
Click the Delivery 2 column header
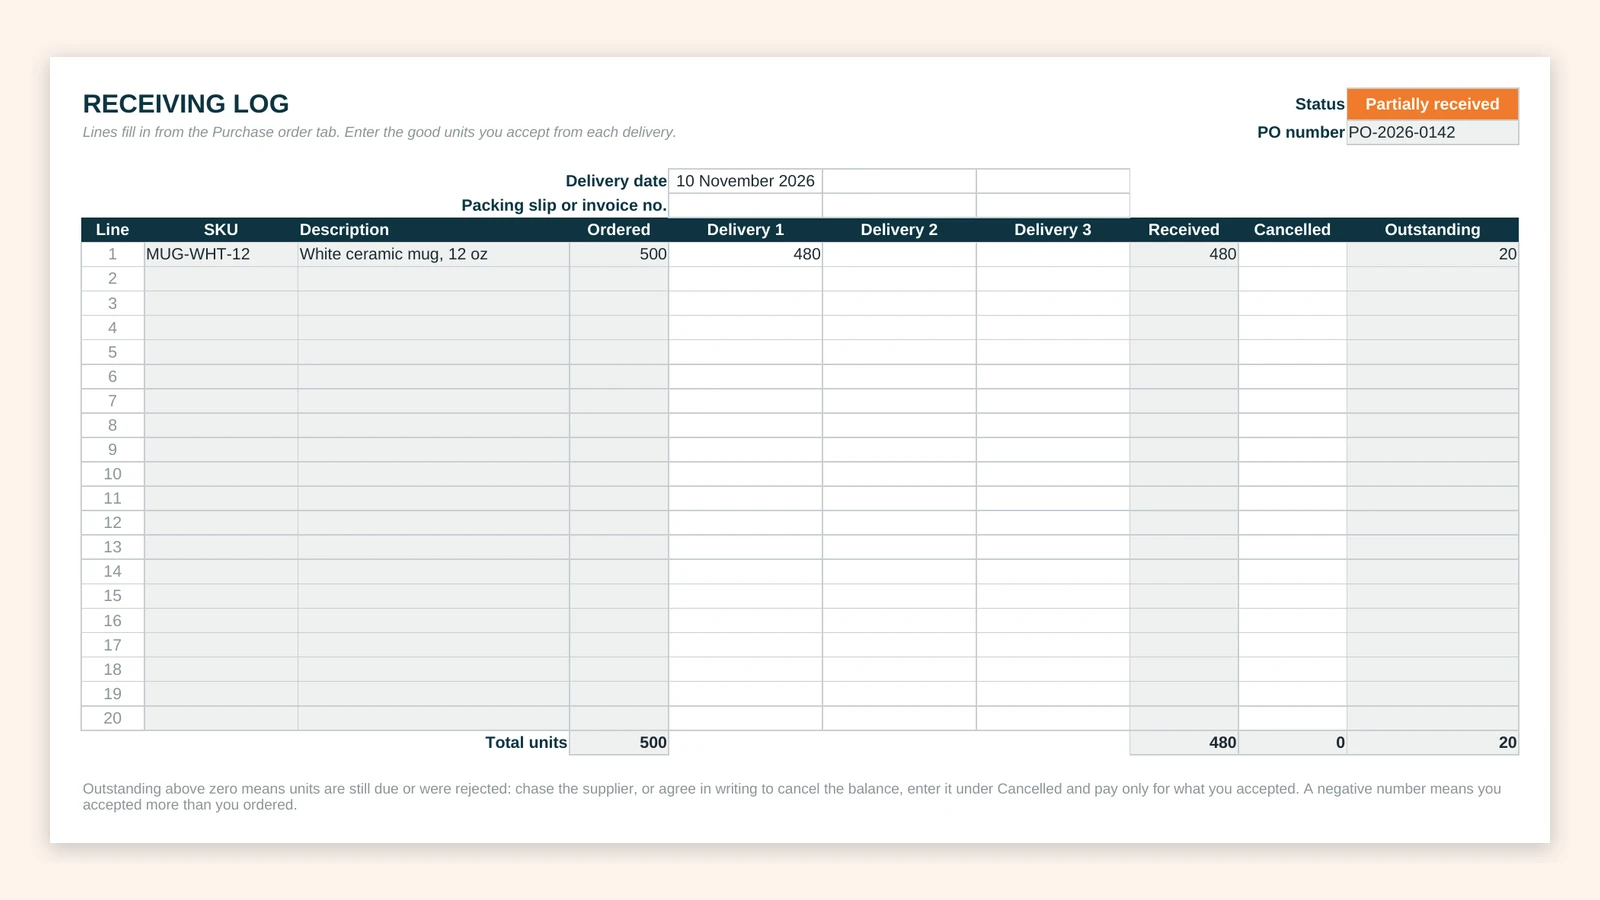pyautogui.click(x=899, y=230)
